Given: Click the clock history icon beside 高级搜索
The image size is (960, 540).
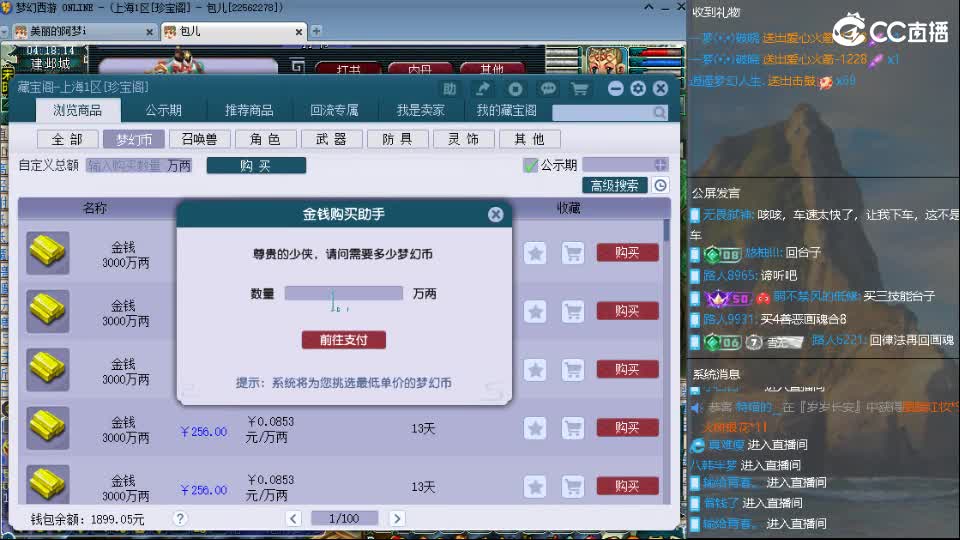Looking at the screenshot, I should click(661, 186).
